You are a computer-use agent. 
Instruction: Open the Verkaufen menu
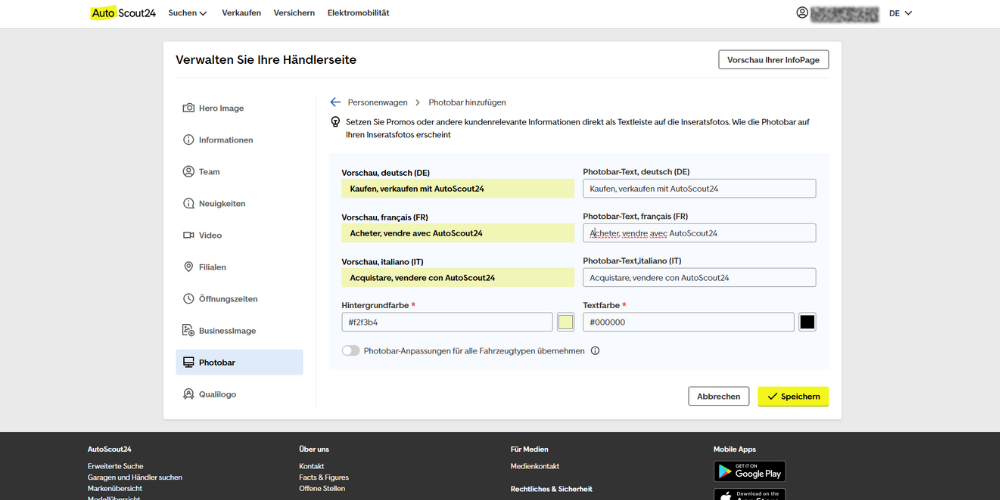pos(241,13)
